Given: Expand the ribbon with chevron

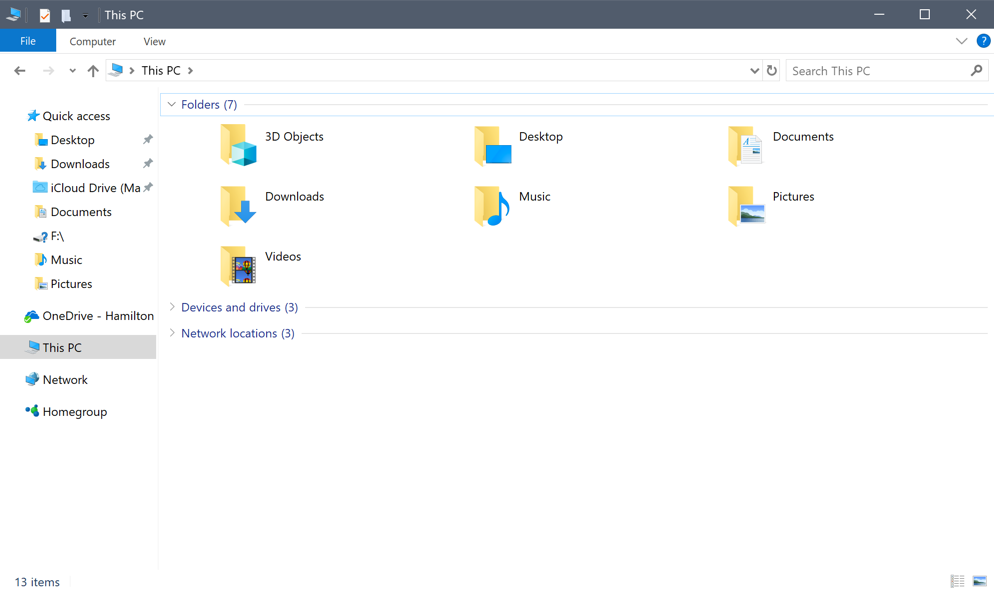Looking at the screenshot, I should pyautogui.click(x=961, y=41).
